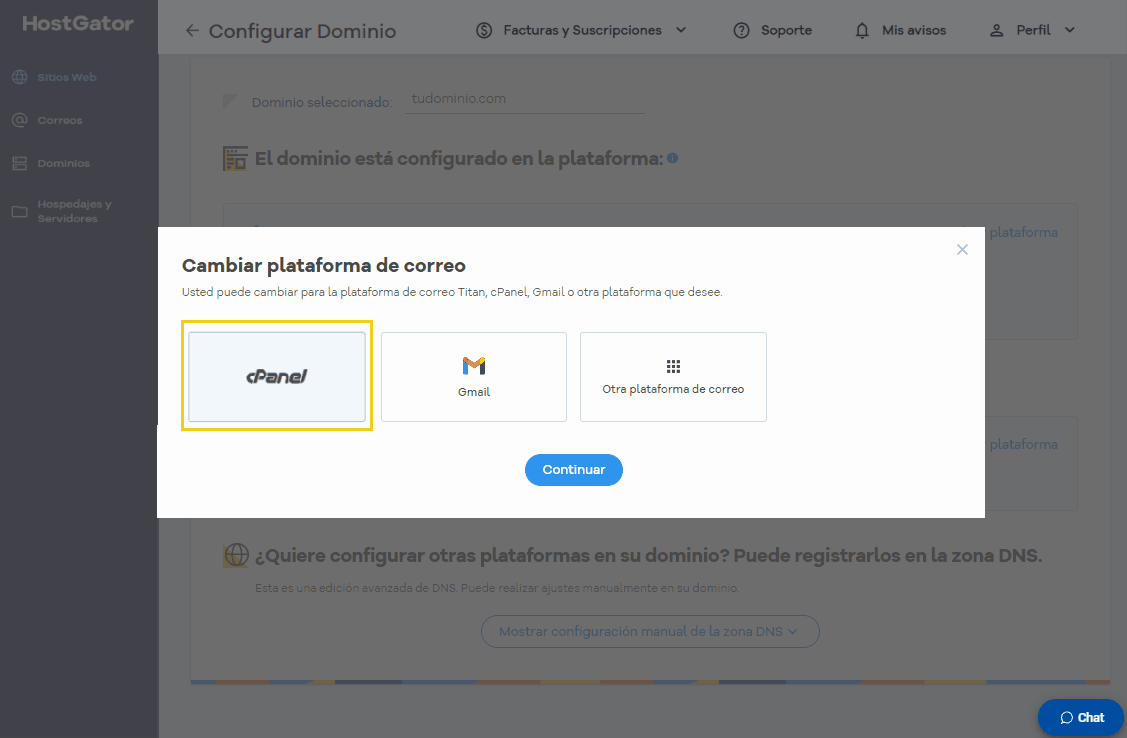Open Facturas y Suscripciones menu
1127x738 pixels.
582,30
